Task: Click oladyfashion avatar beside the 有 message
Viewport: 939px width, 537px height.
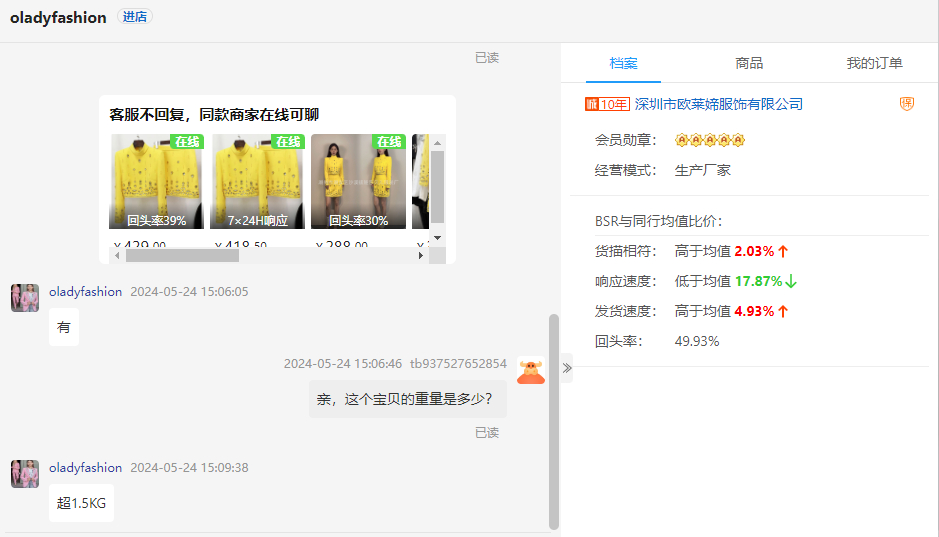Action: pos(25,297)
